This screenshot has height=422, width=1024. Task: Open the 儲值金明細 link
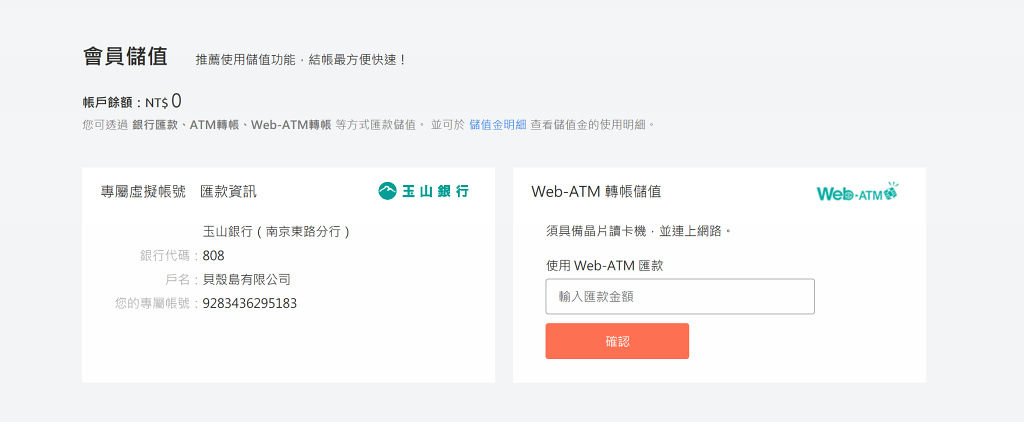(498, 124)
